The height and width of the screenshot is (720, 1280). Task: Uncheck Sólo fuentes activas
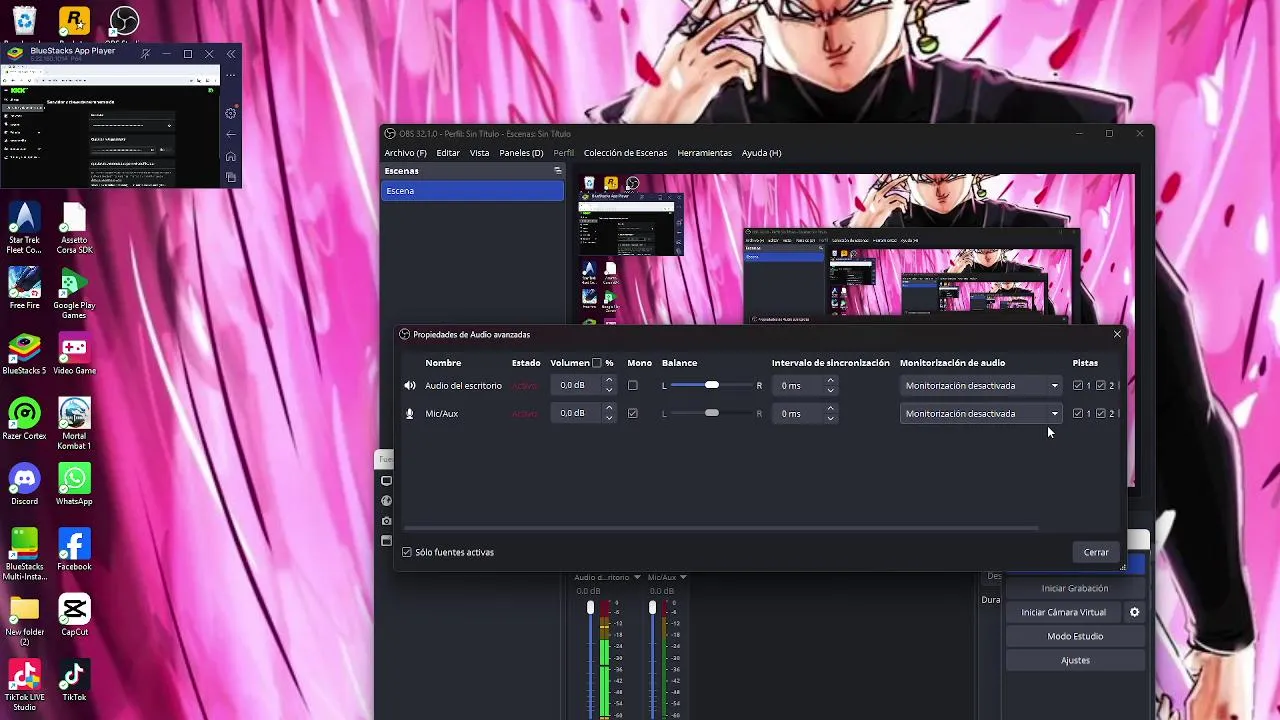[407, 552]
